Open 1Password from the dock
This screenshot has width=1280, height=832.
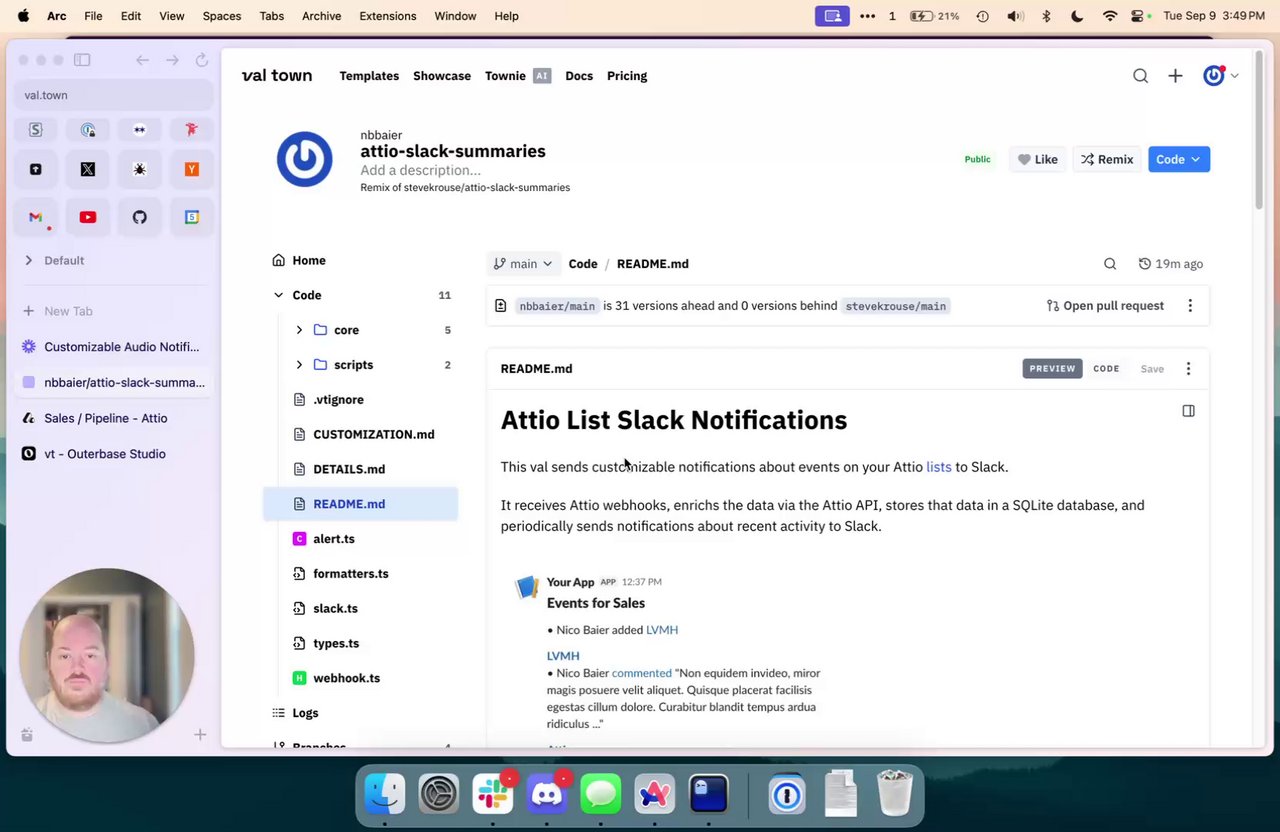(x=787, y=795)
